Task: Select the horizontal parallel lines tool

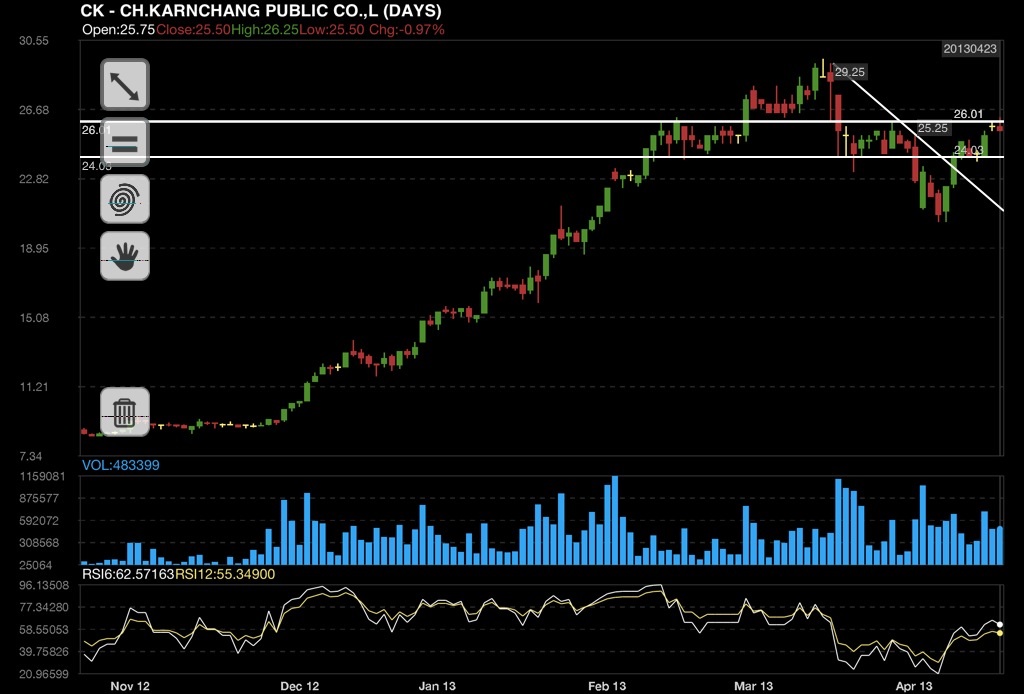Action: tap(125, 142)
